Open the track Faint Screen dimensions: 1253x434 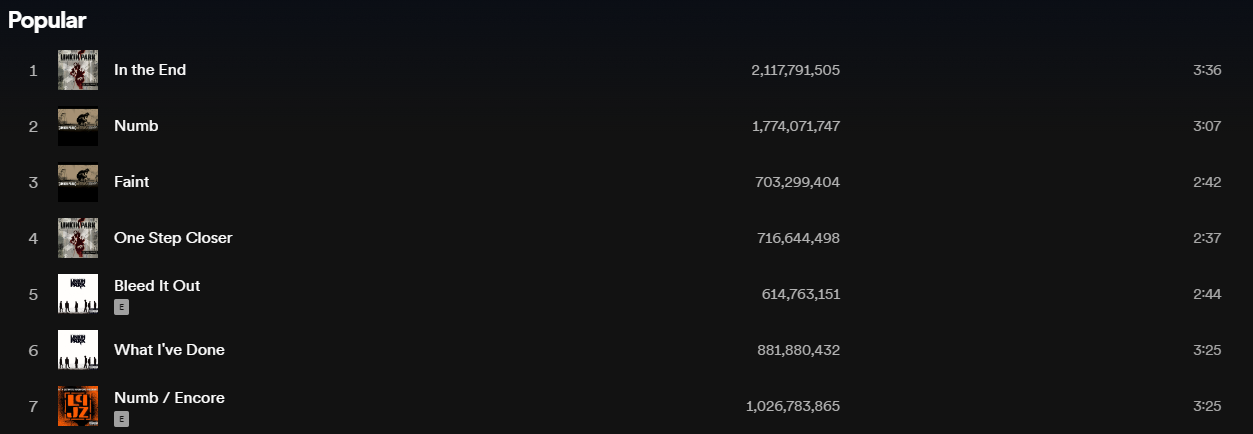[x=132, y=182]
